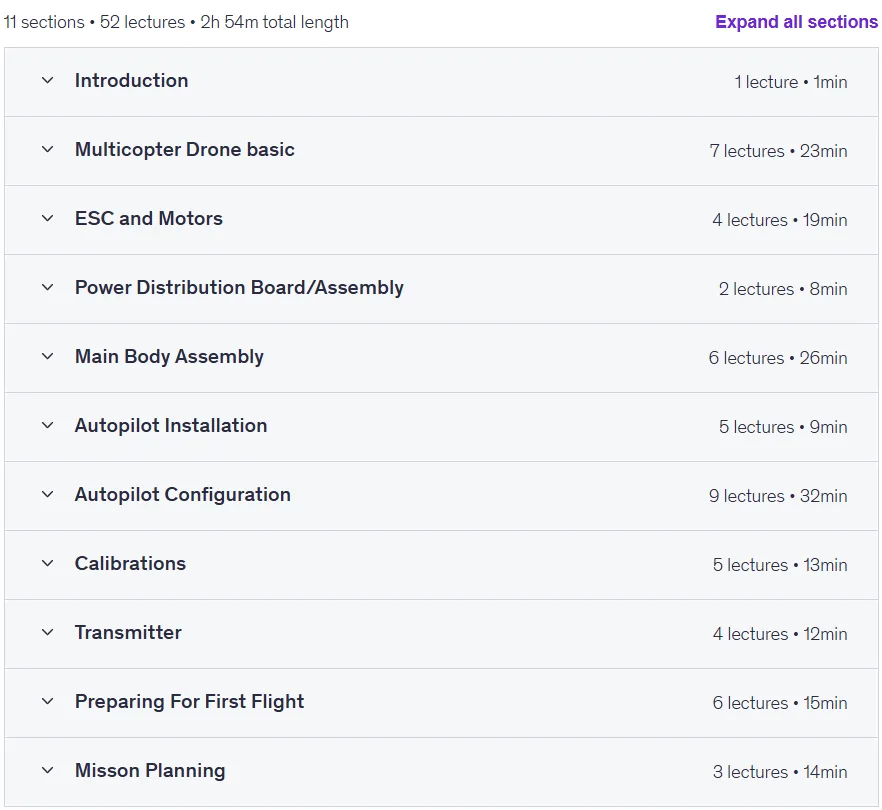
Task: Expand Preparing For First Flight chevron
Action: tap(48, 701)
